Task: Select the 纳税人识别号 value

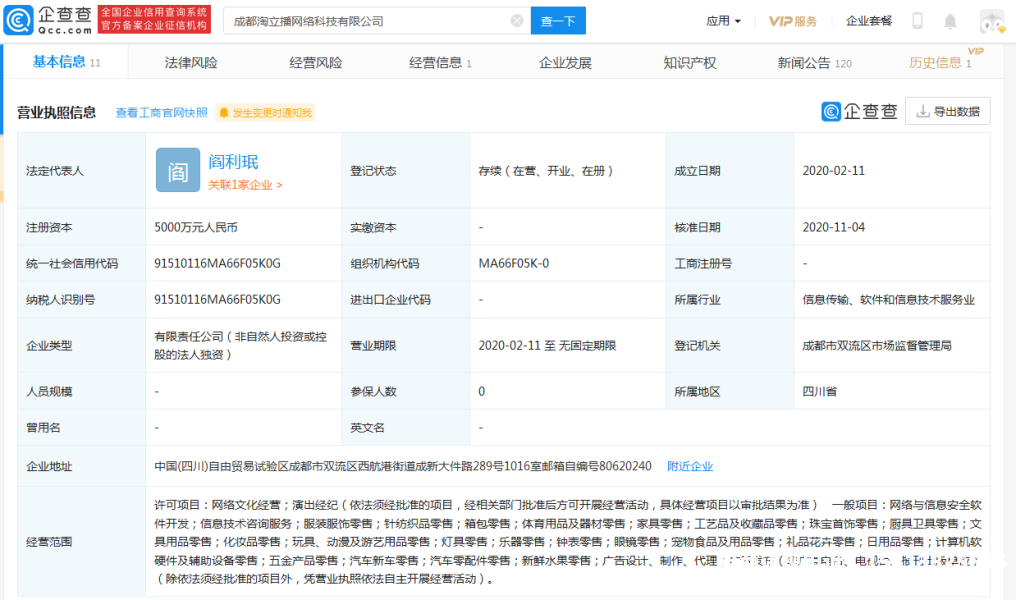Action: (217, 299)
